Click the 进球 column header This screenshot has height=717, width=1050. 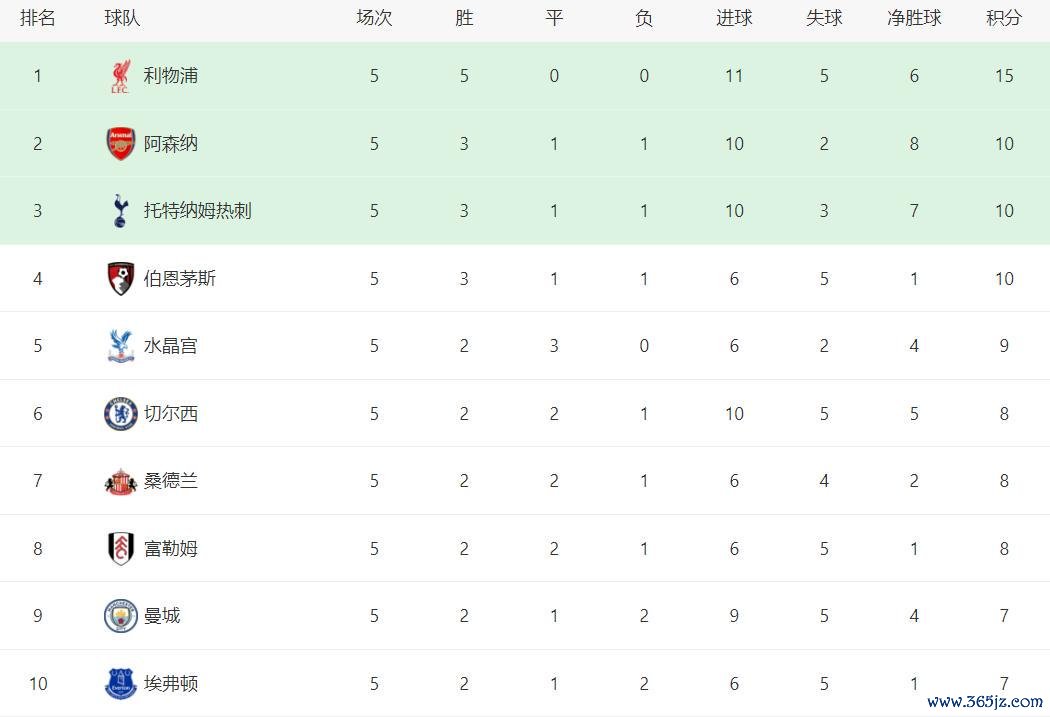pos(734,18)
